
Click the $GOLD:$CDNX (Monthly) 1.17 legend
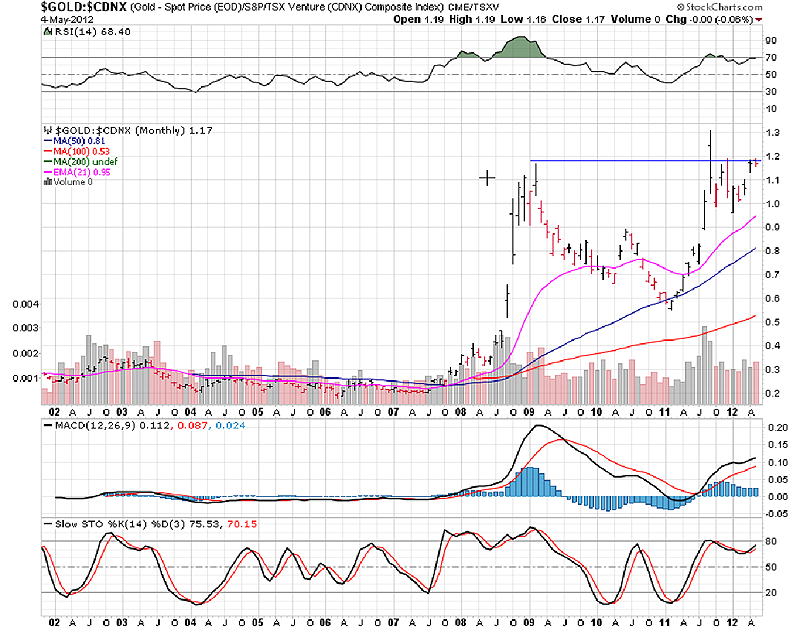click(x=134, y=131)
